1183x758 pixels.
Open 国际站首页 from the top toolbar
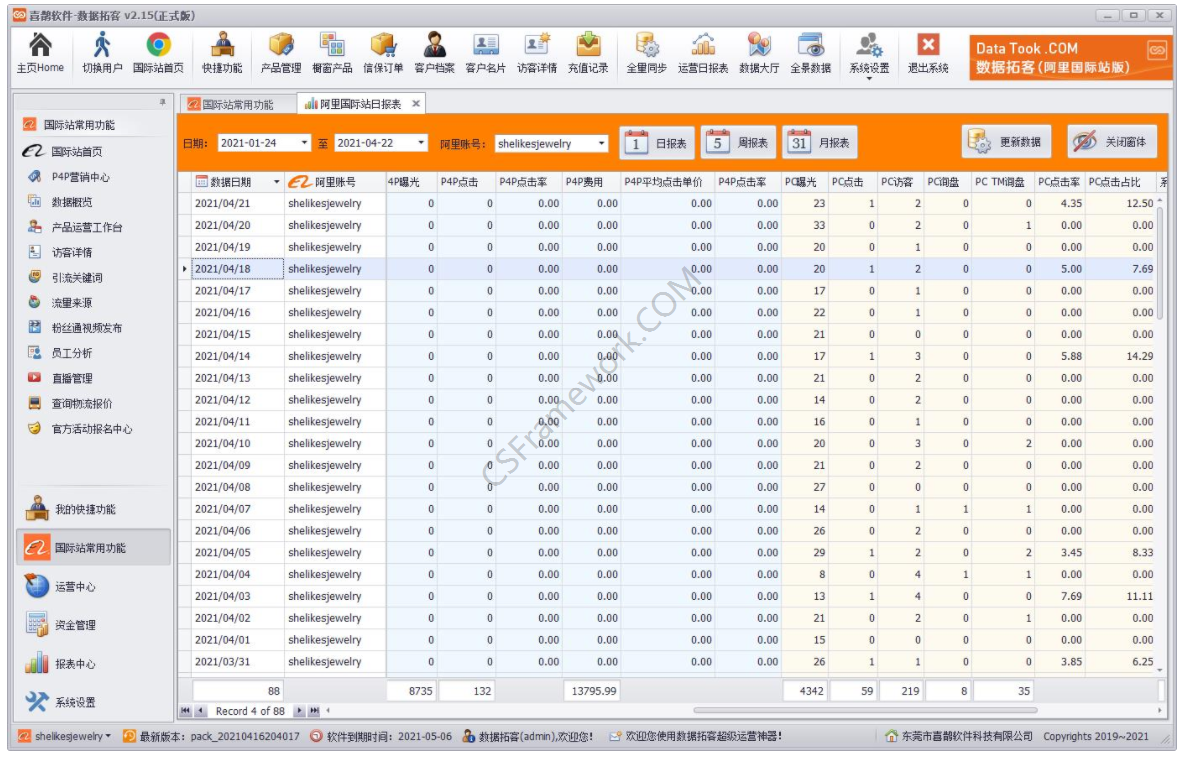pyautogui.click(x=158, y=53)
